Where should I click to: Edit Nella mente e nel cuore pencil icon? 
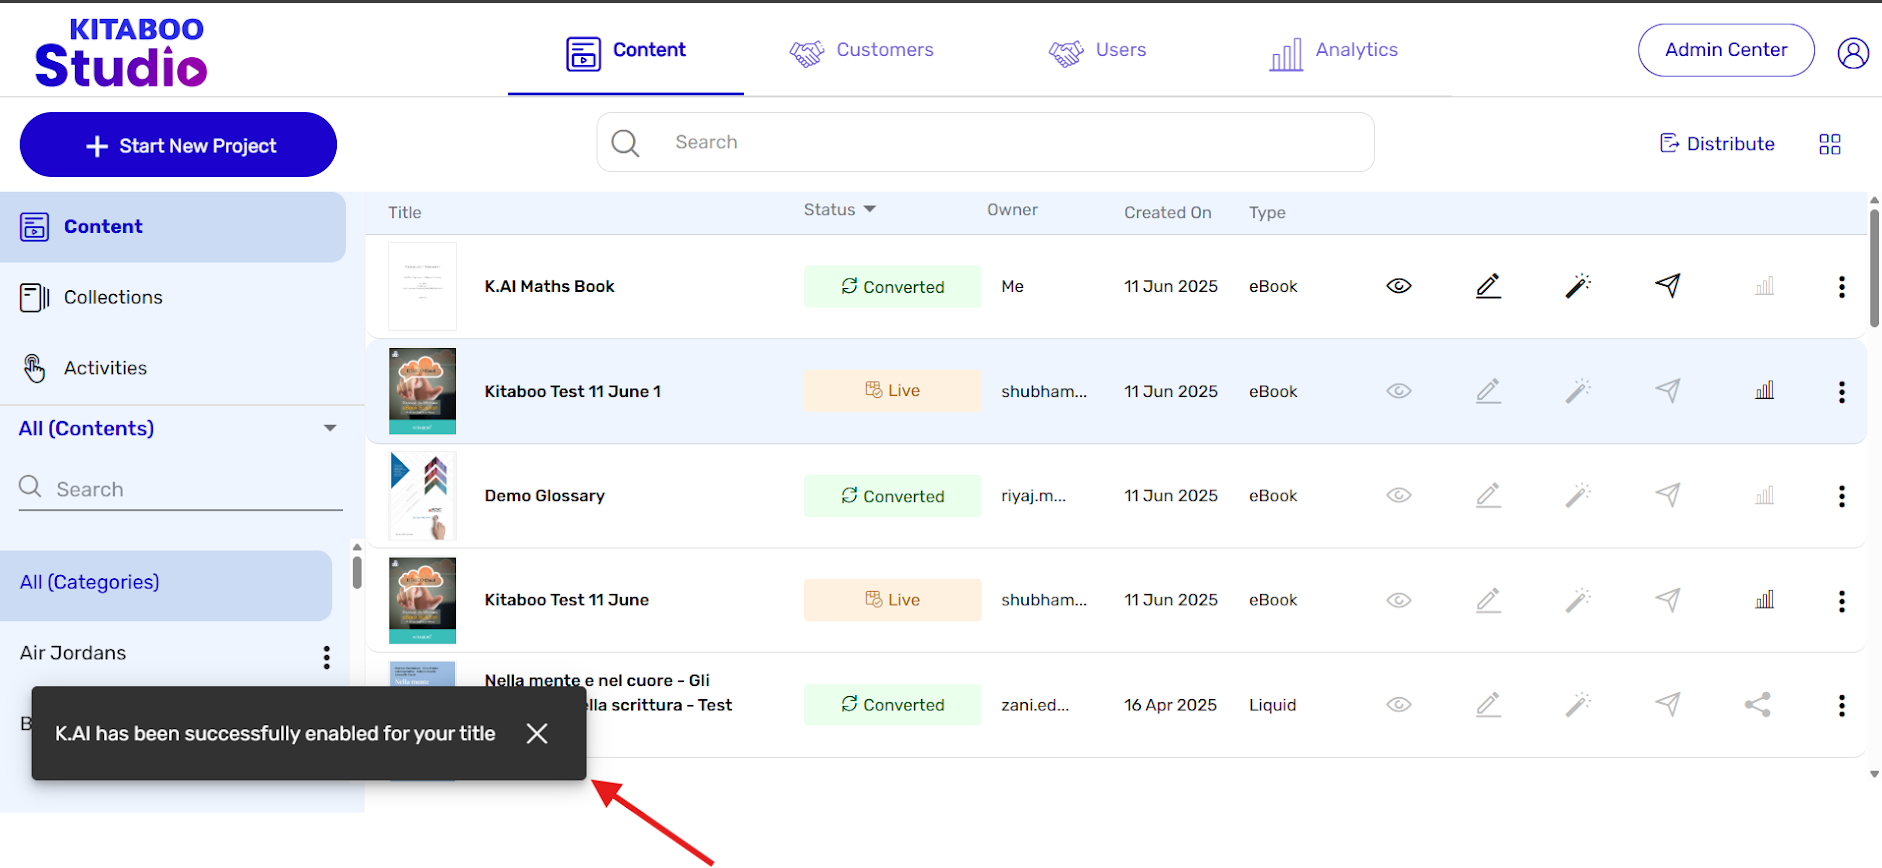coord(1488,705)
